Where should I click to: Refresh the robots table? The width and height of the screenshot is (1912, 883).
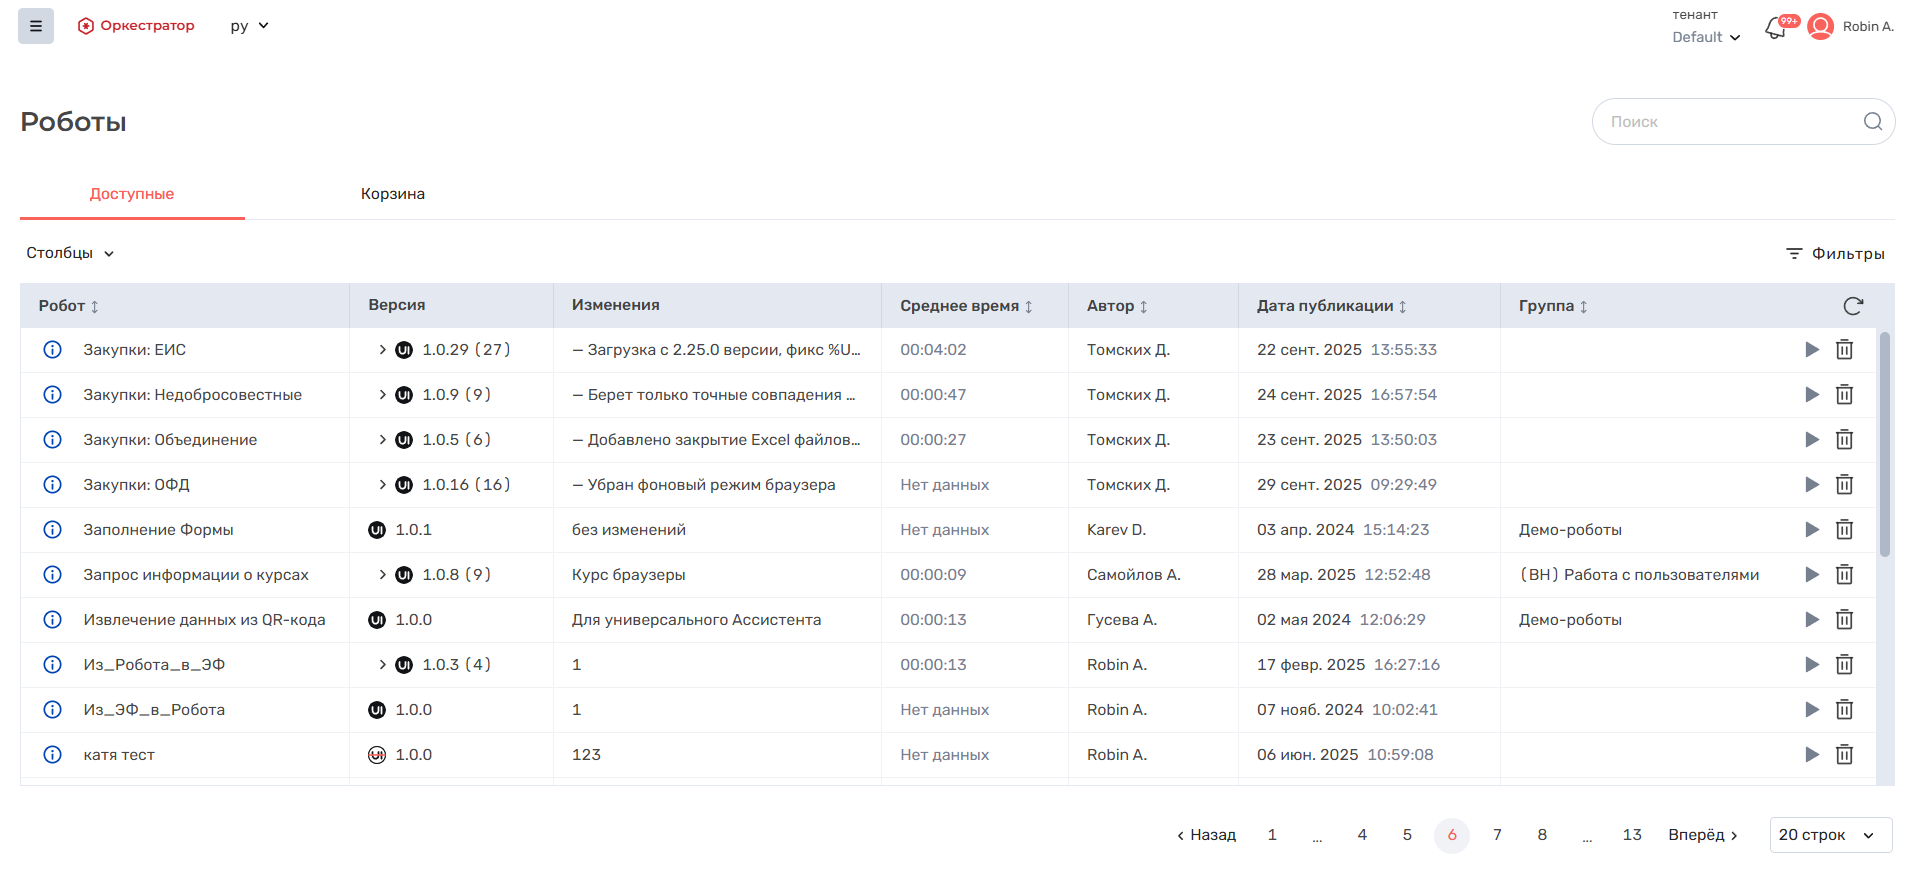point(1852,306)
